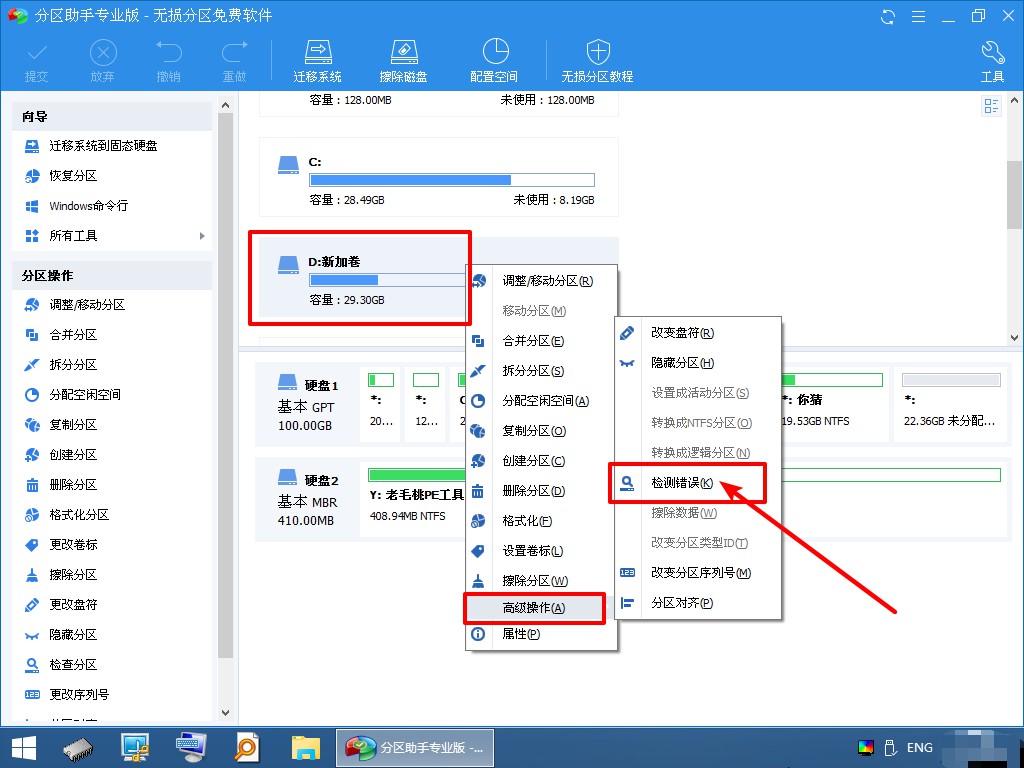Click the 属性 info icon in the context menu
Image resolution: width=1024 pixels, height=768 pixels.
pos(478,633)
